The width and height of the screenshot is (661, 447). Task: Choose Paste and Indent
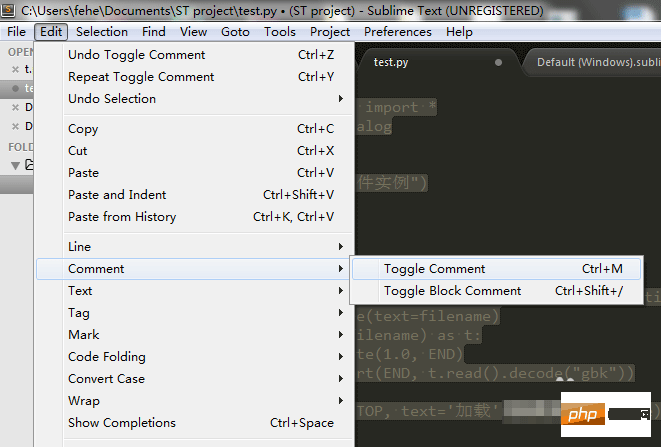194,194
